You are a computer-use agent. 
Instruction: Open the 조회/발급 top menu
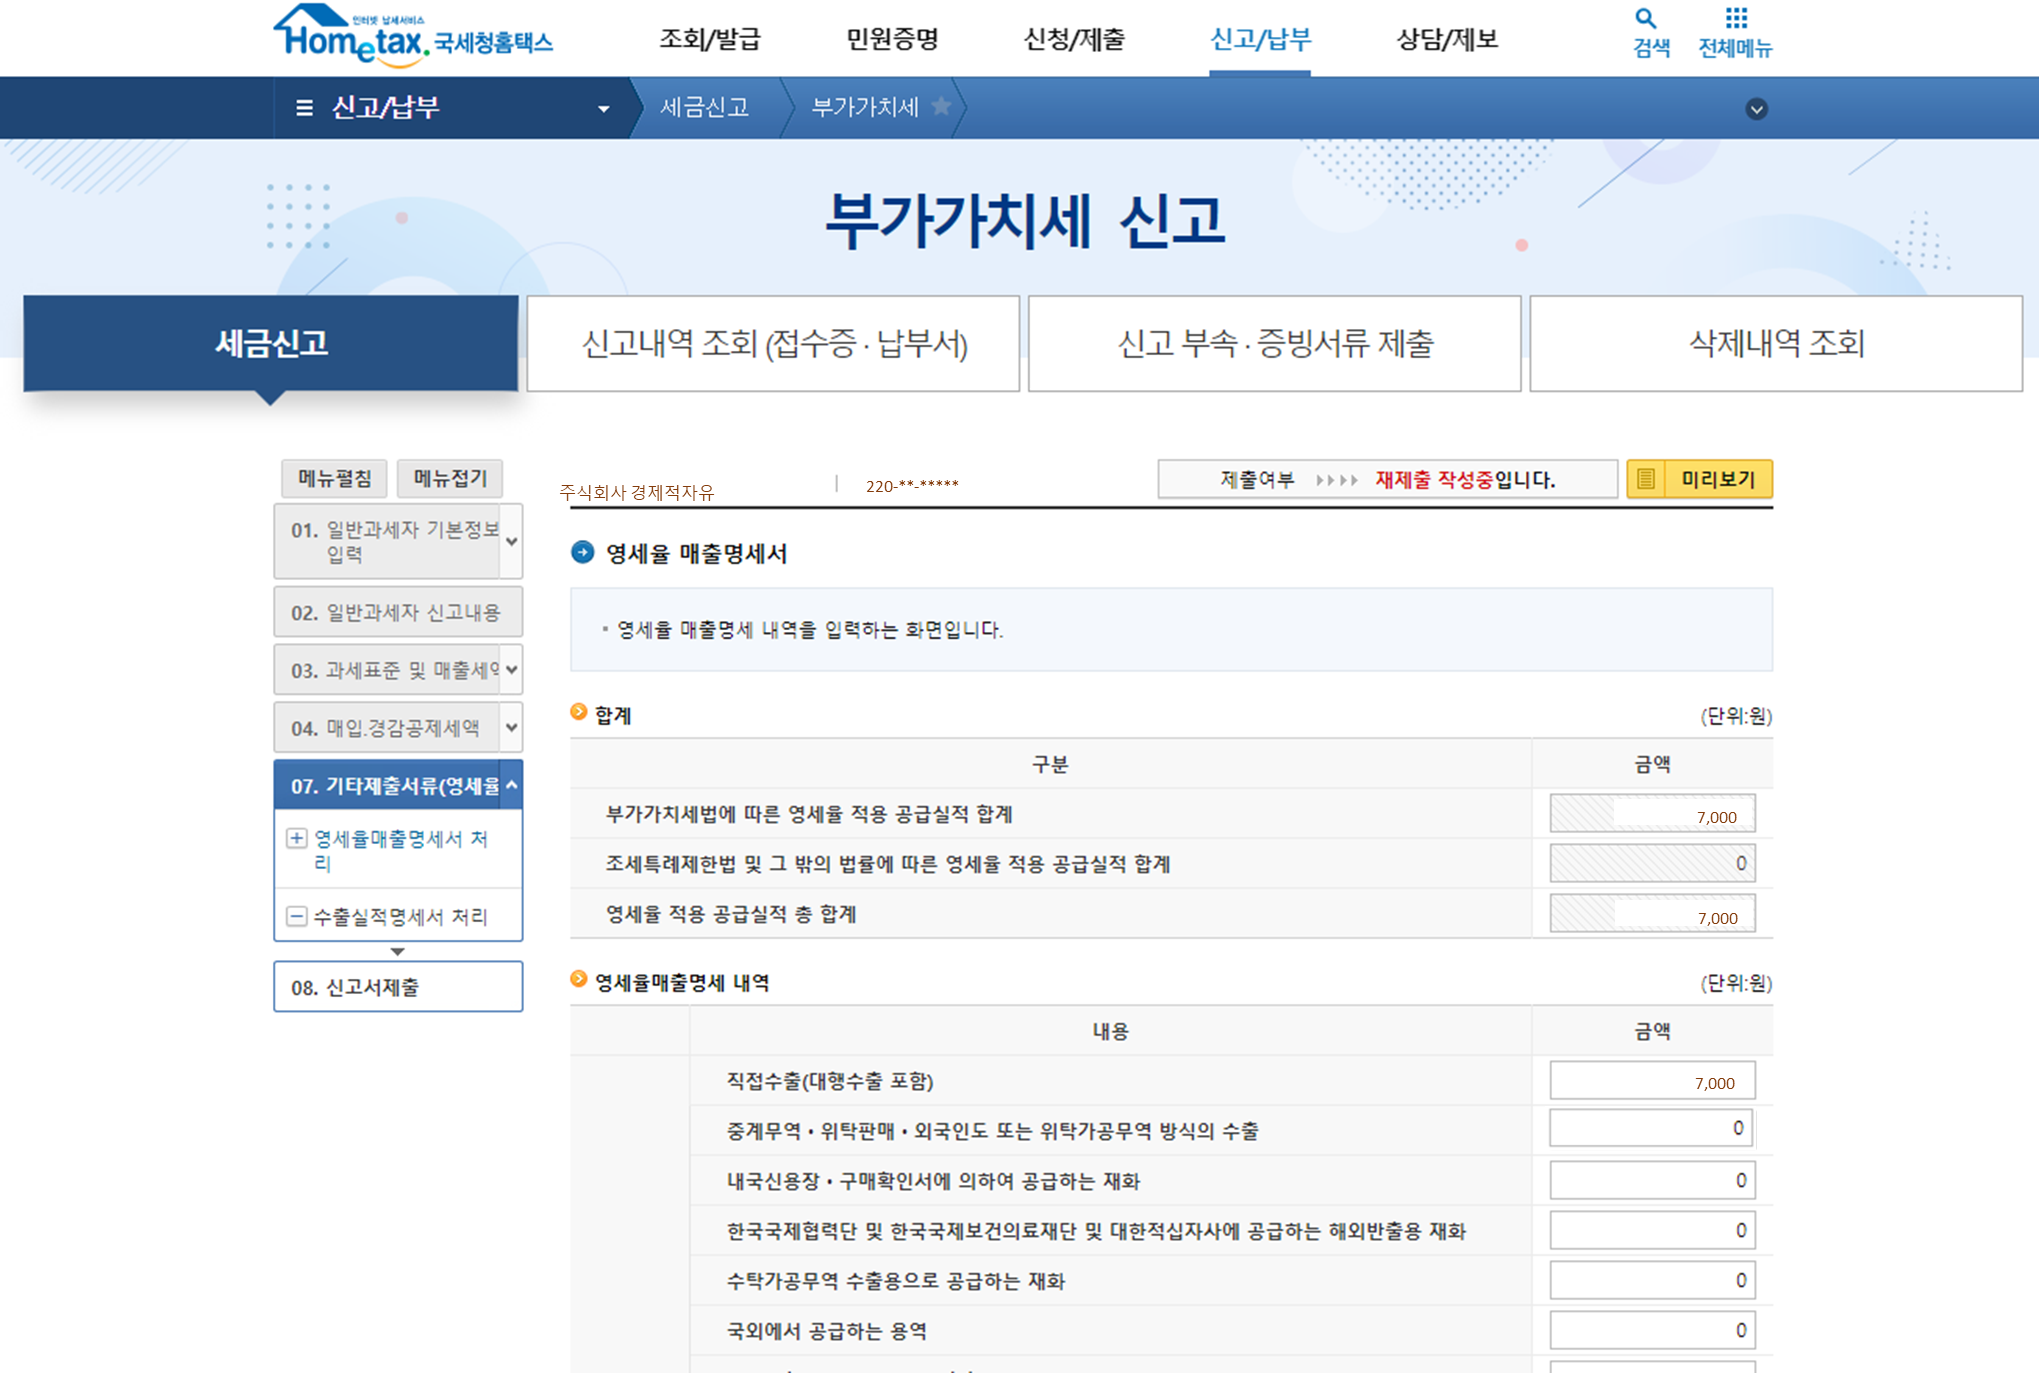tap(709, 39)
